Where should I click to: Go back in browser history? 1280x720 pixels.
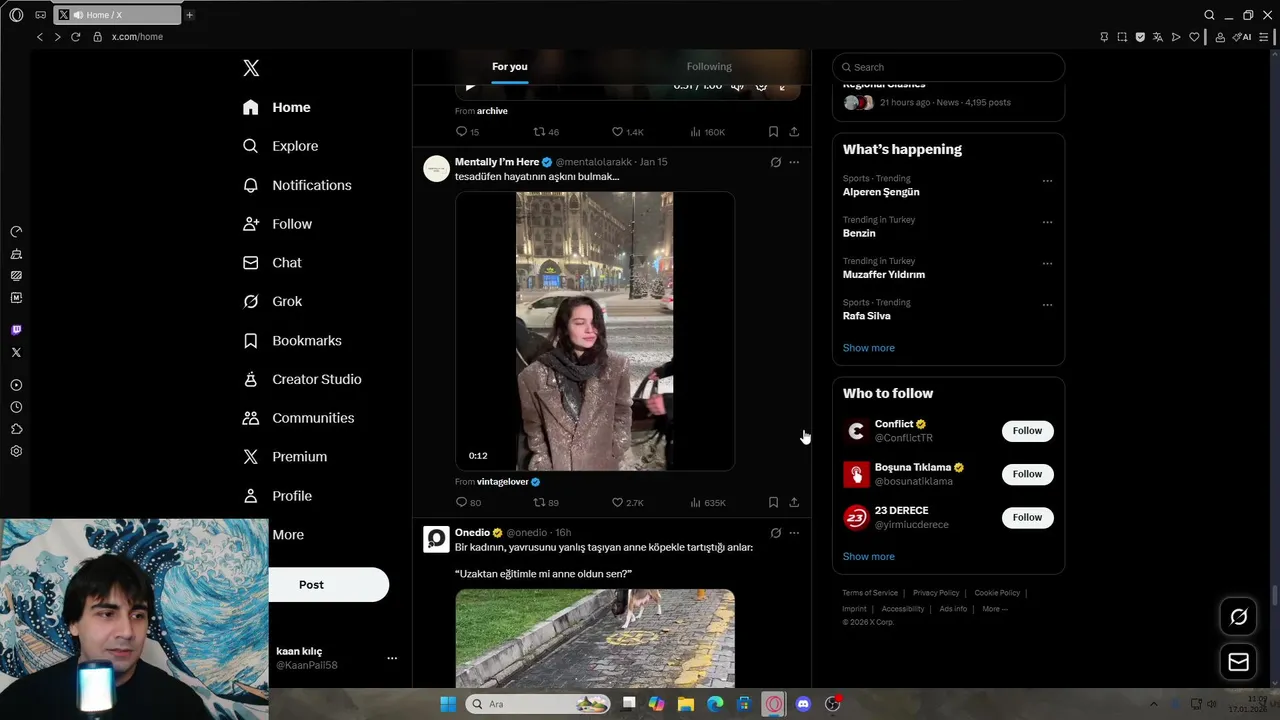click(x=40, y=37)
